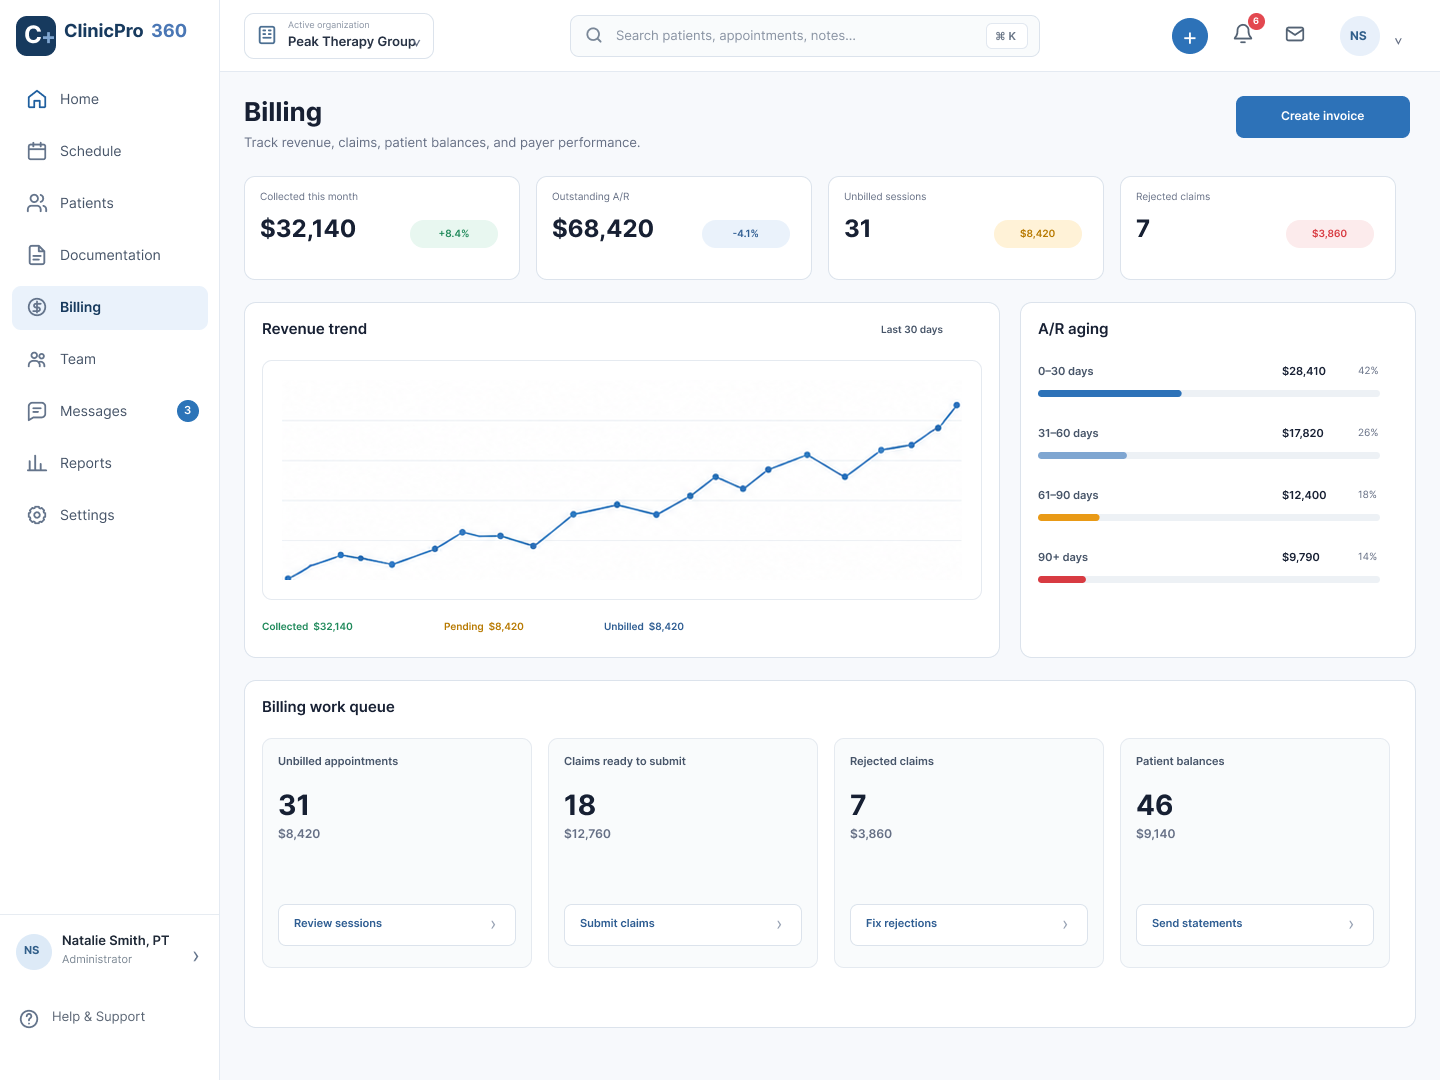
Task: Click the 42% aging percentage
Action: click(x=1368, y=371)
